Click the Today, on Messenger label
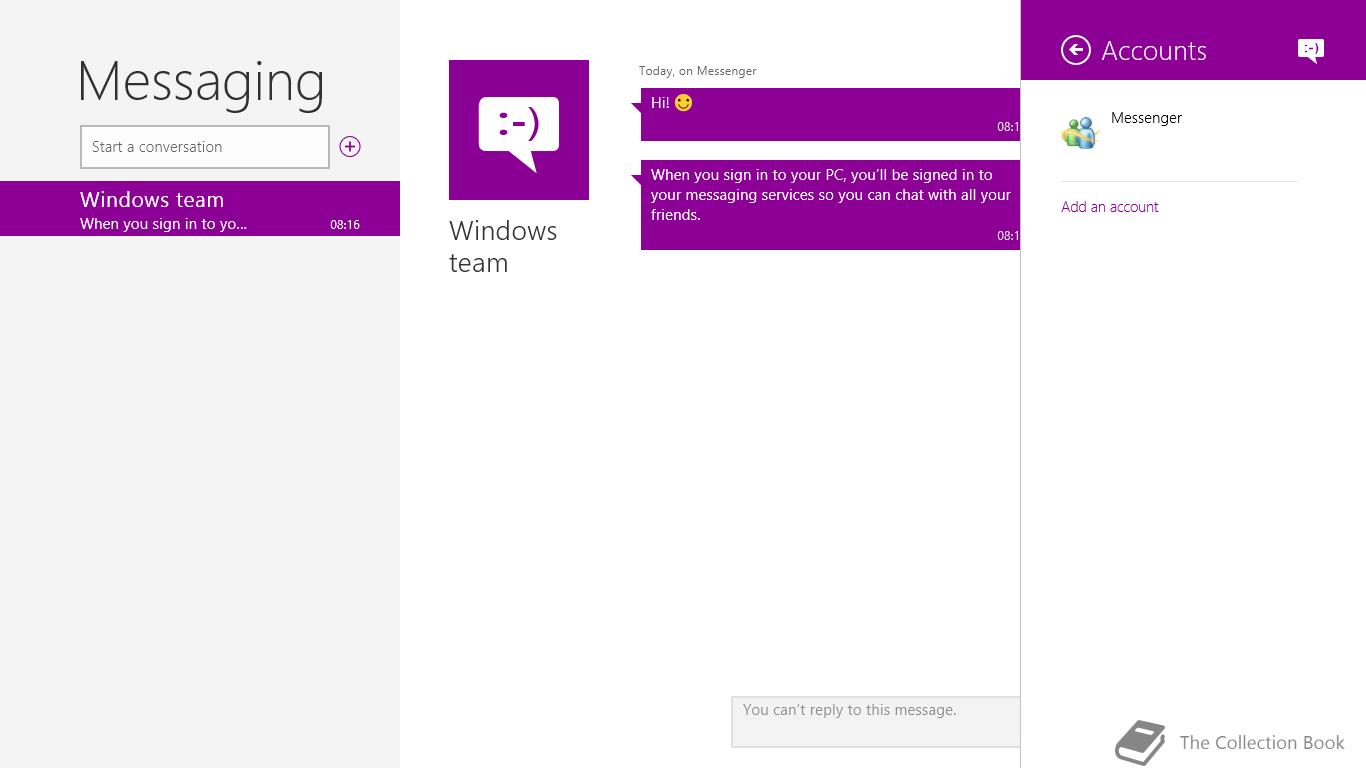1366x768 pixels. 698,71
